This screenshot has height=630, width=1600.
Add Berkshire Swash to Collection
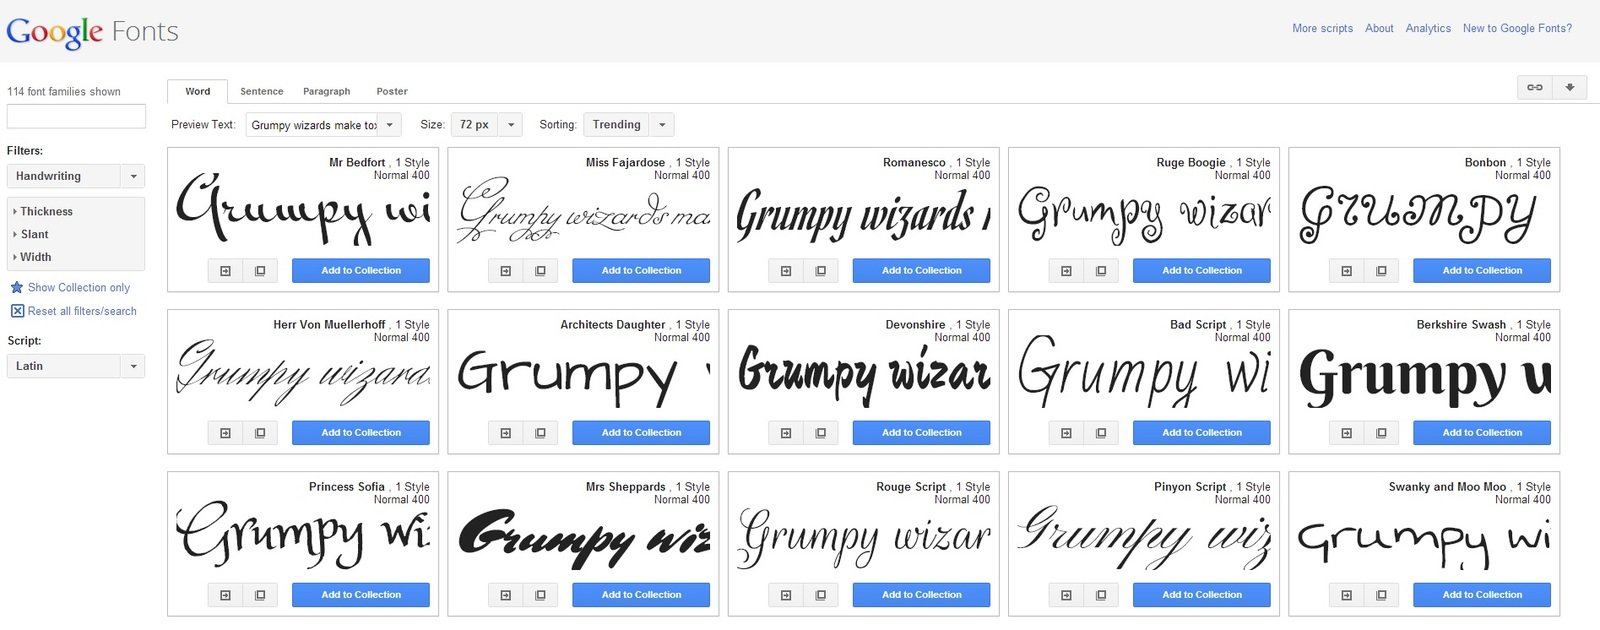click(x=1482, y=433)
